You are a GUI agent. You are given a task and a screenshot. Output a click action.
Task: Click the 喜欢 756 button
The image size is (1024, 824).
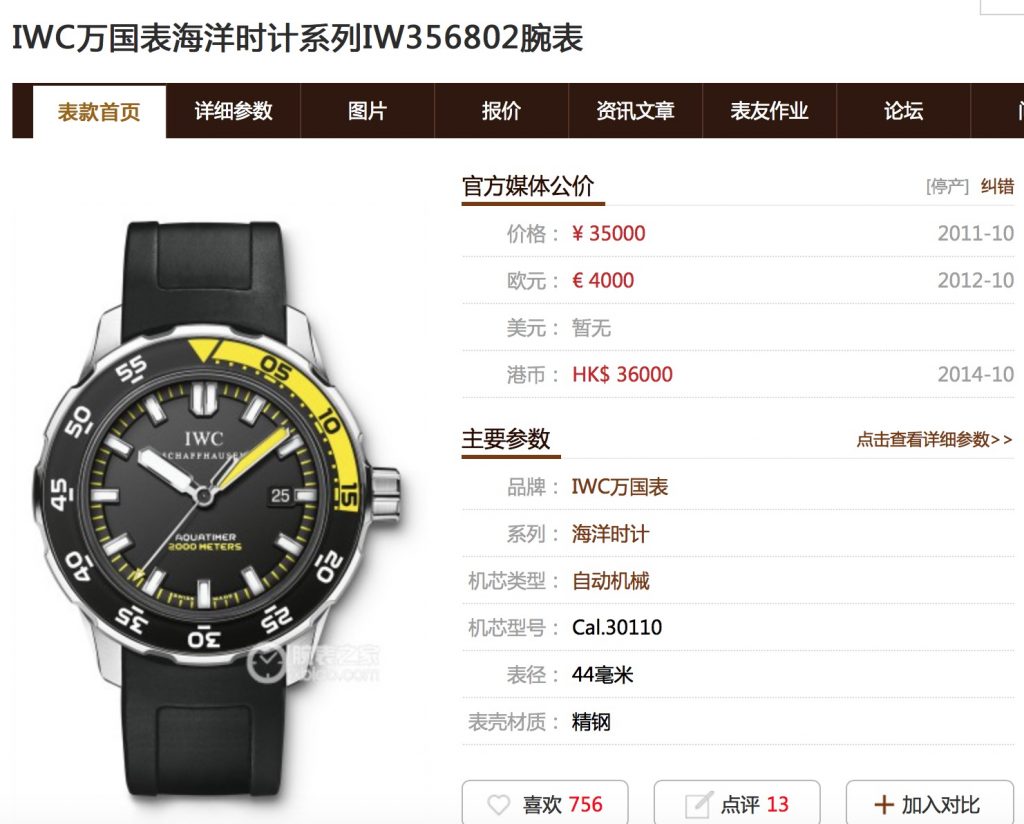pos(545,803)
